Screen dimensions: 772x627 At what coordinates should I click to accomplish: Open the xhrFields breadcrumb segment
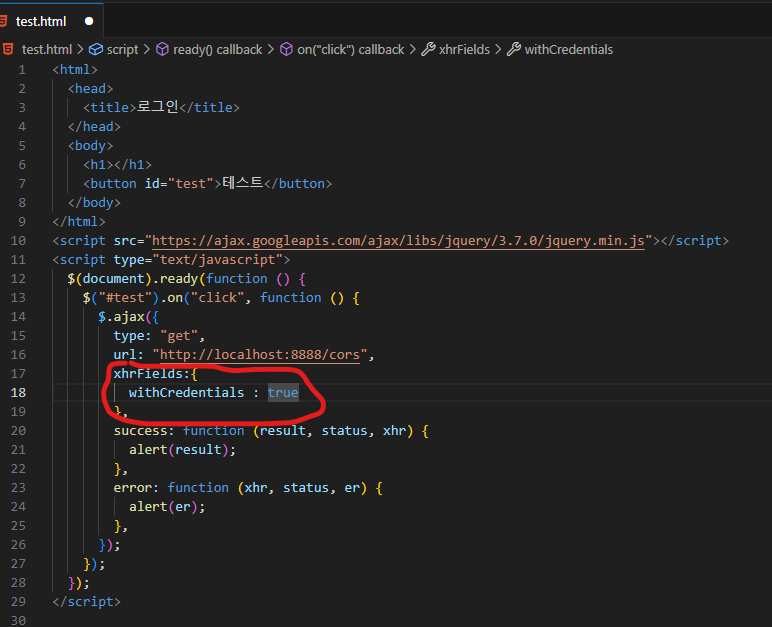pyautogui.click(x=464, y=49)
